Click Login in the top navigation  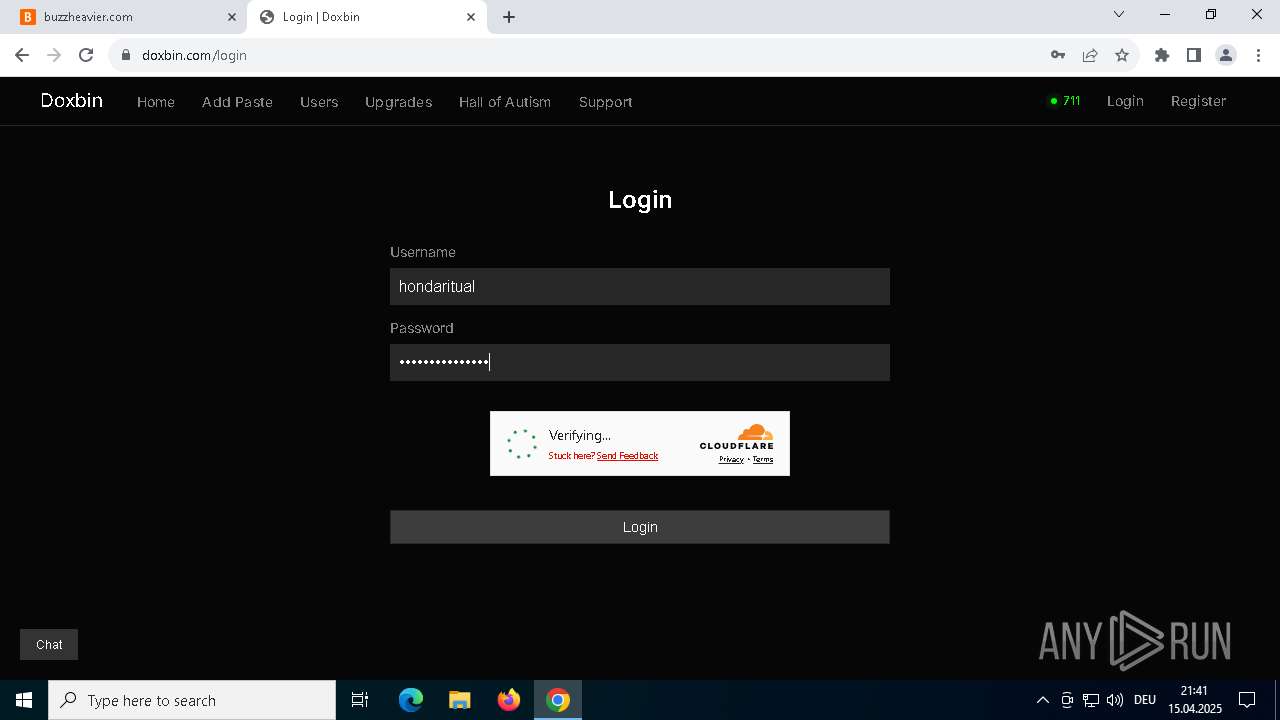1125,101
